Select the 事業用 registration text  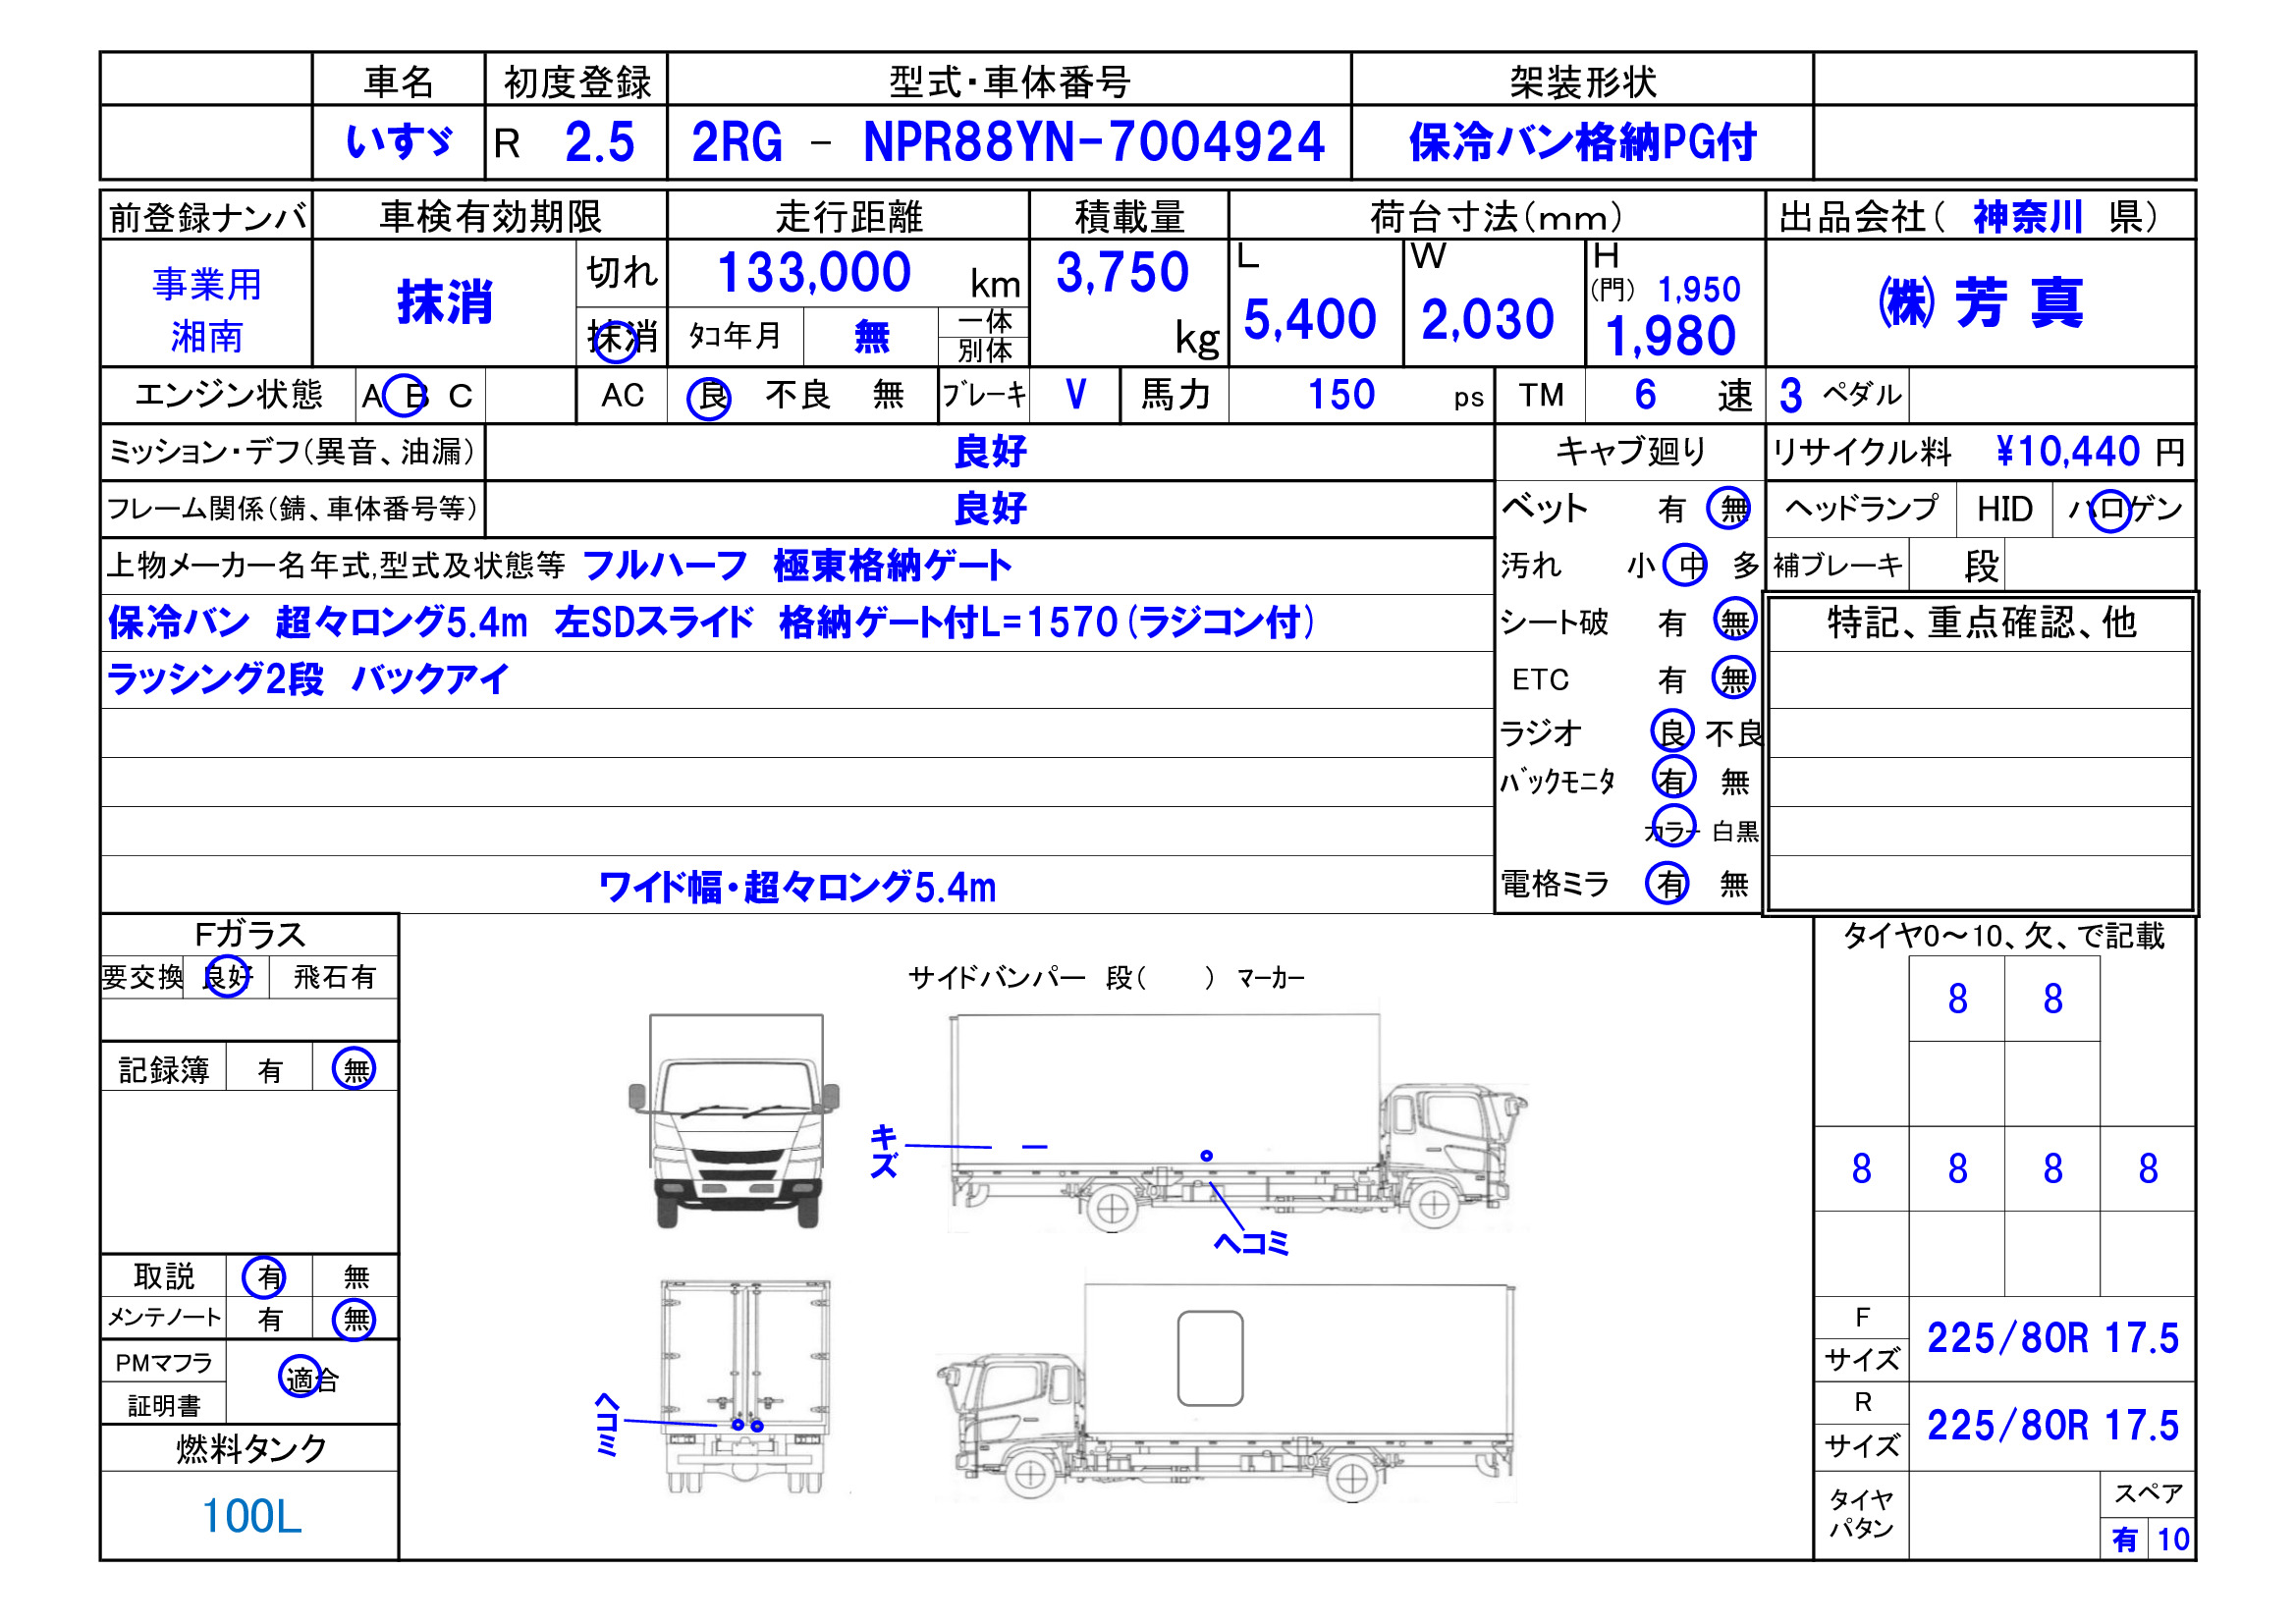click(207, 285)
